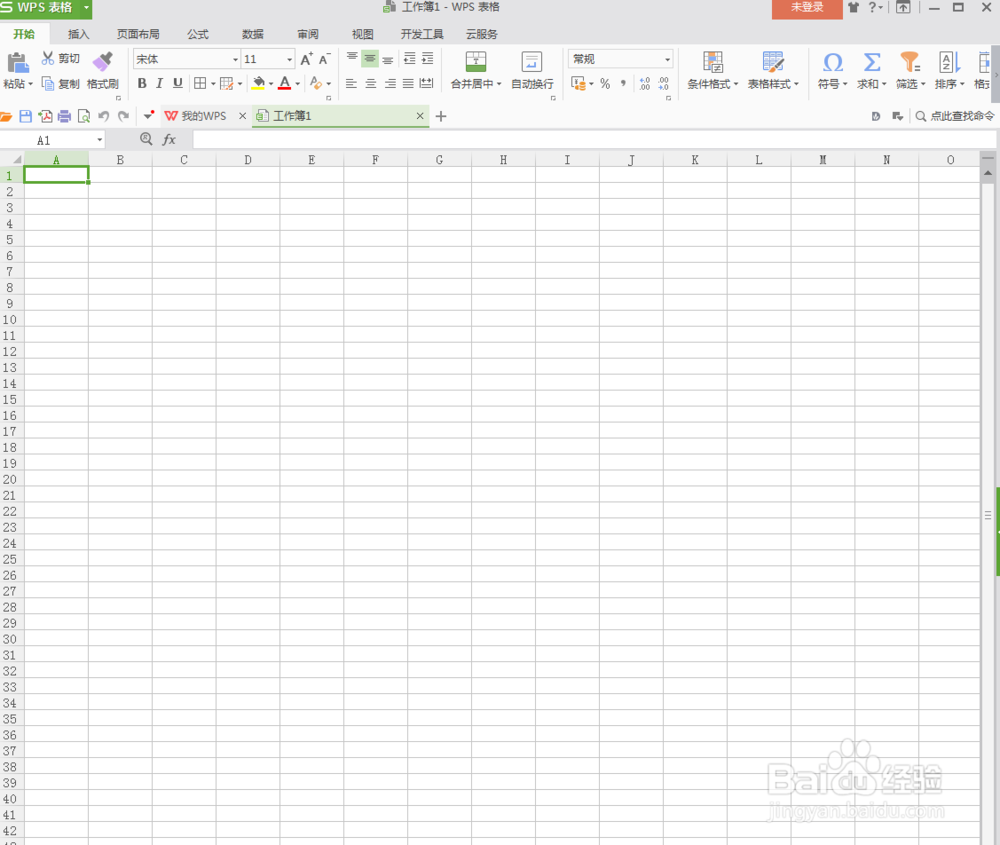
Task: Open the Review ribbon tab
Action: click(x=307, y=34)
